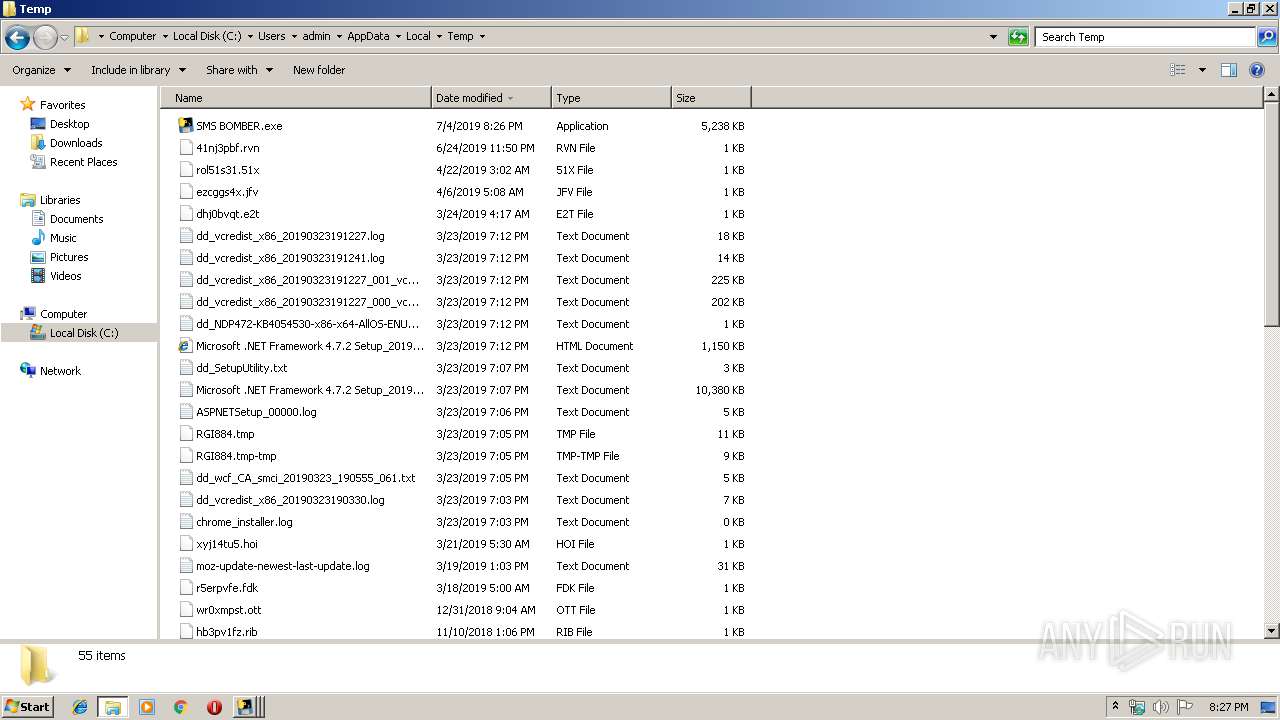Click the network tray icon
The width and height of the screenshot is (1280, 720).
(1137, 707)
